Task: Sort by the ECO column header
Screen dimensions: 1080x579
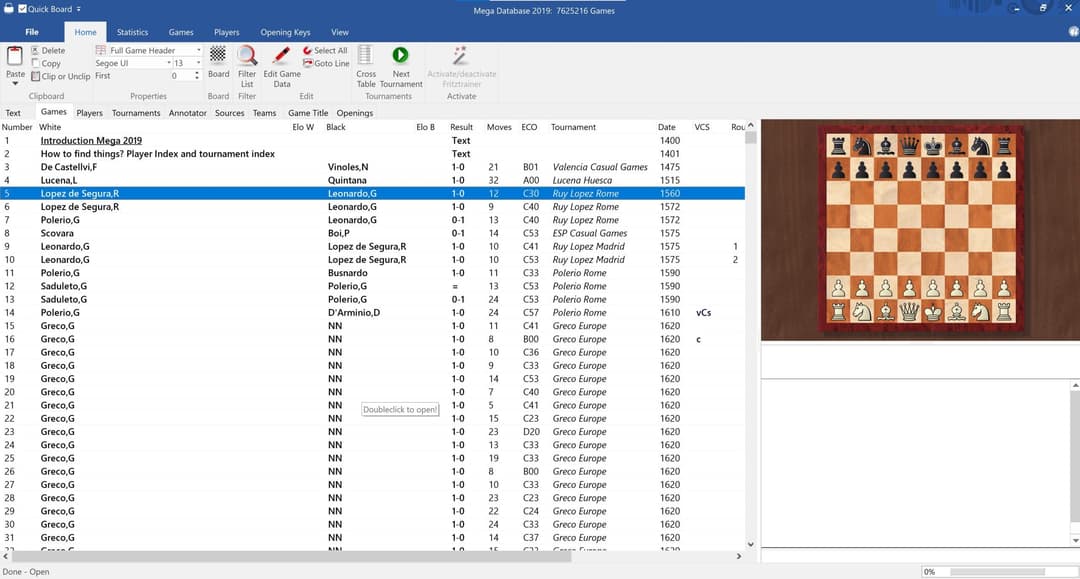Action: pyautogui.click(x=529, y=127)
